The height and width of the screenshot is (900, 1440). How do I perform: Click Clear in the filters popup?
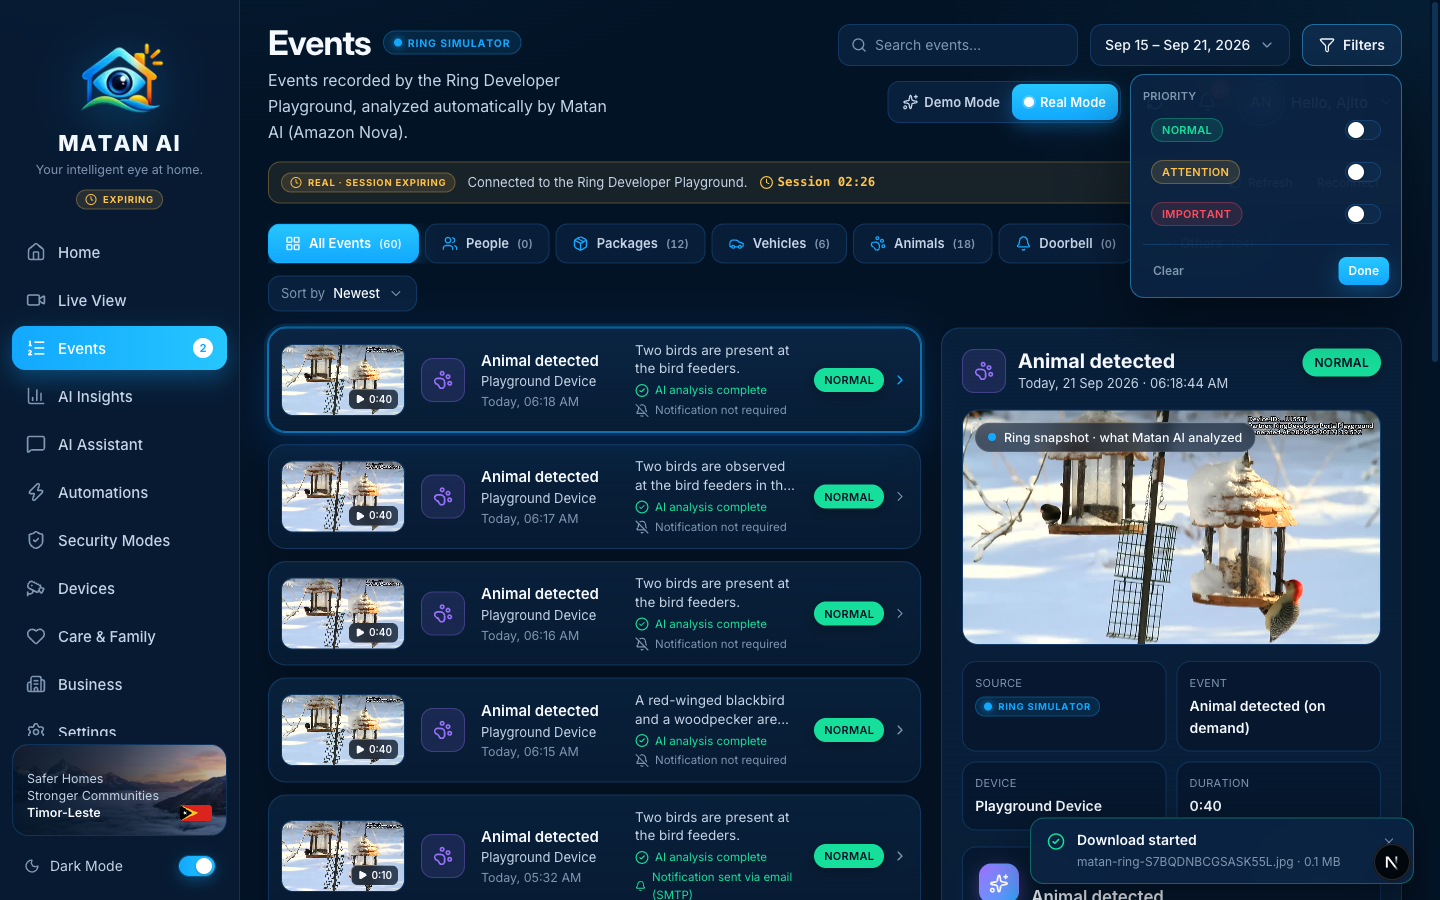tap(1168, 271)
